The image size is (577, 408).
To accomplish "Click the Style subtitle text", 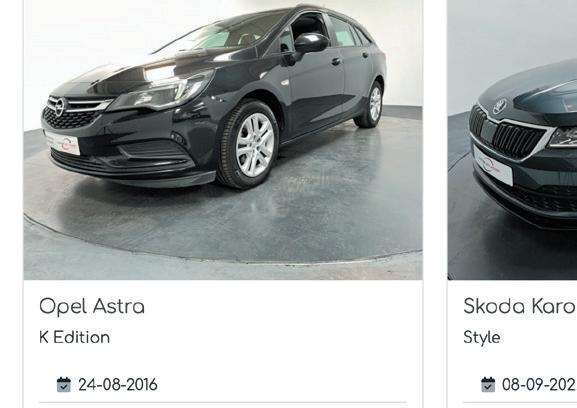I will click(x=482, y=338).
